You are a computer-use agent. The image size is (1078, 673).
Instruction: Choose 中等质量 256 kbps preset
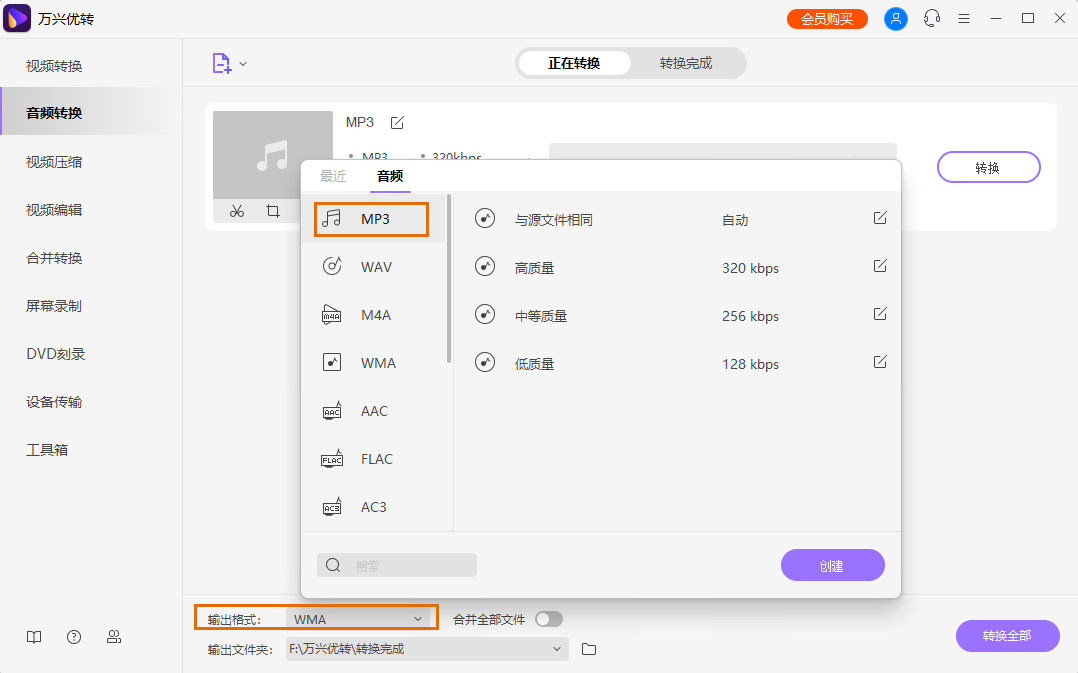[677, 316]
